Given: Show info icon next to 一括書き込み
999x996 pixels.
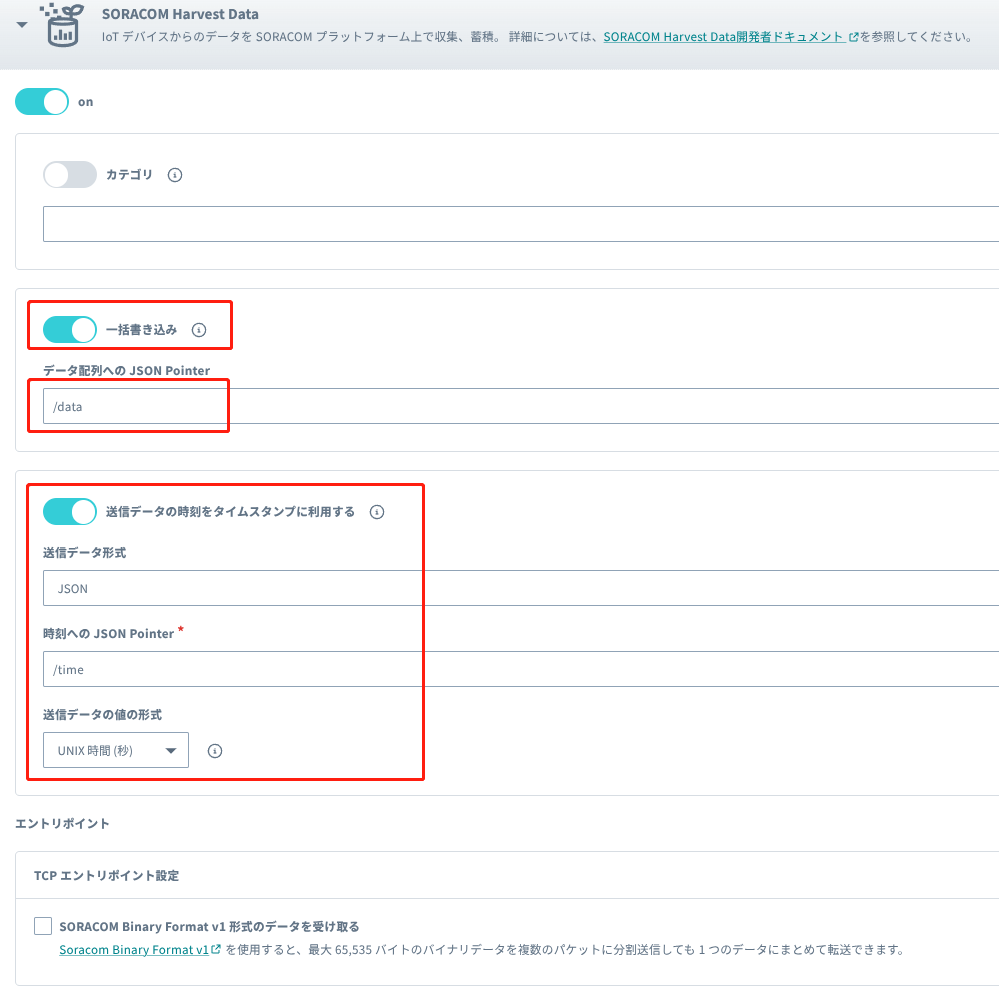Looking at the screenshot, I should [199, 330].
